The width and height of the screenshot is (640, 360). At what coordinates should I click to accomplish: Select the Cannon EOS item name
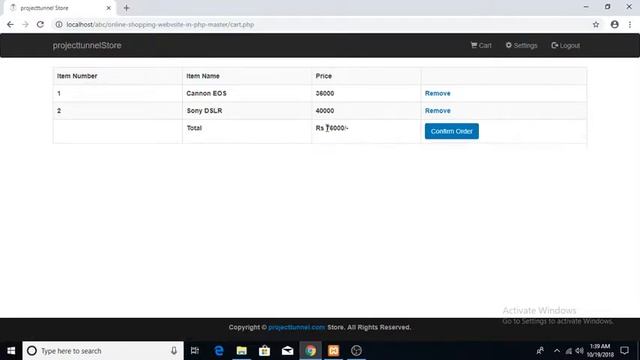click(206, 93)
